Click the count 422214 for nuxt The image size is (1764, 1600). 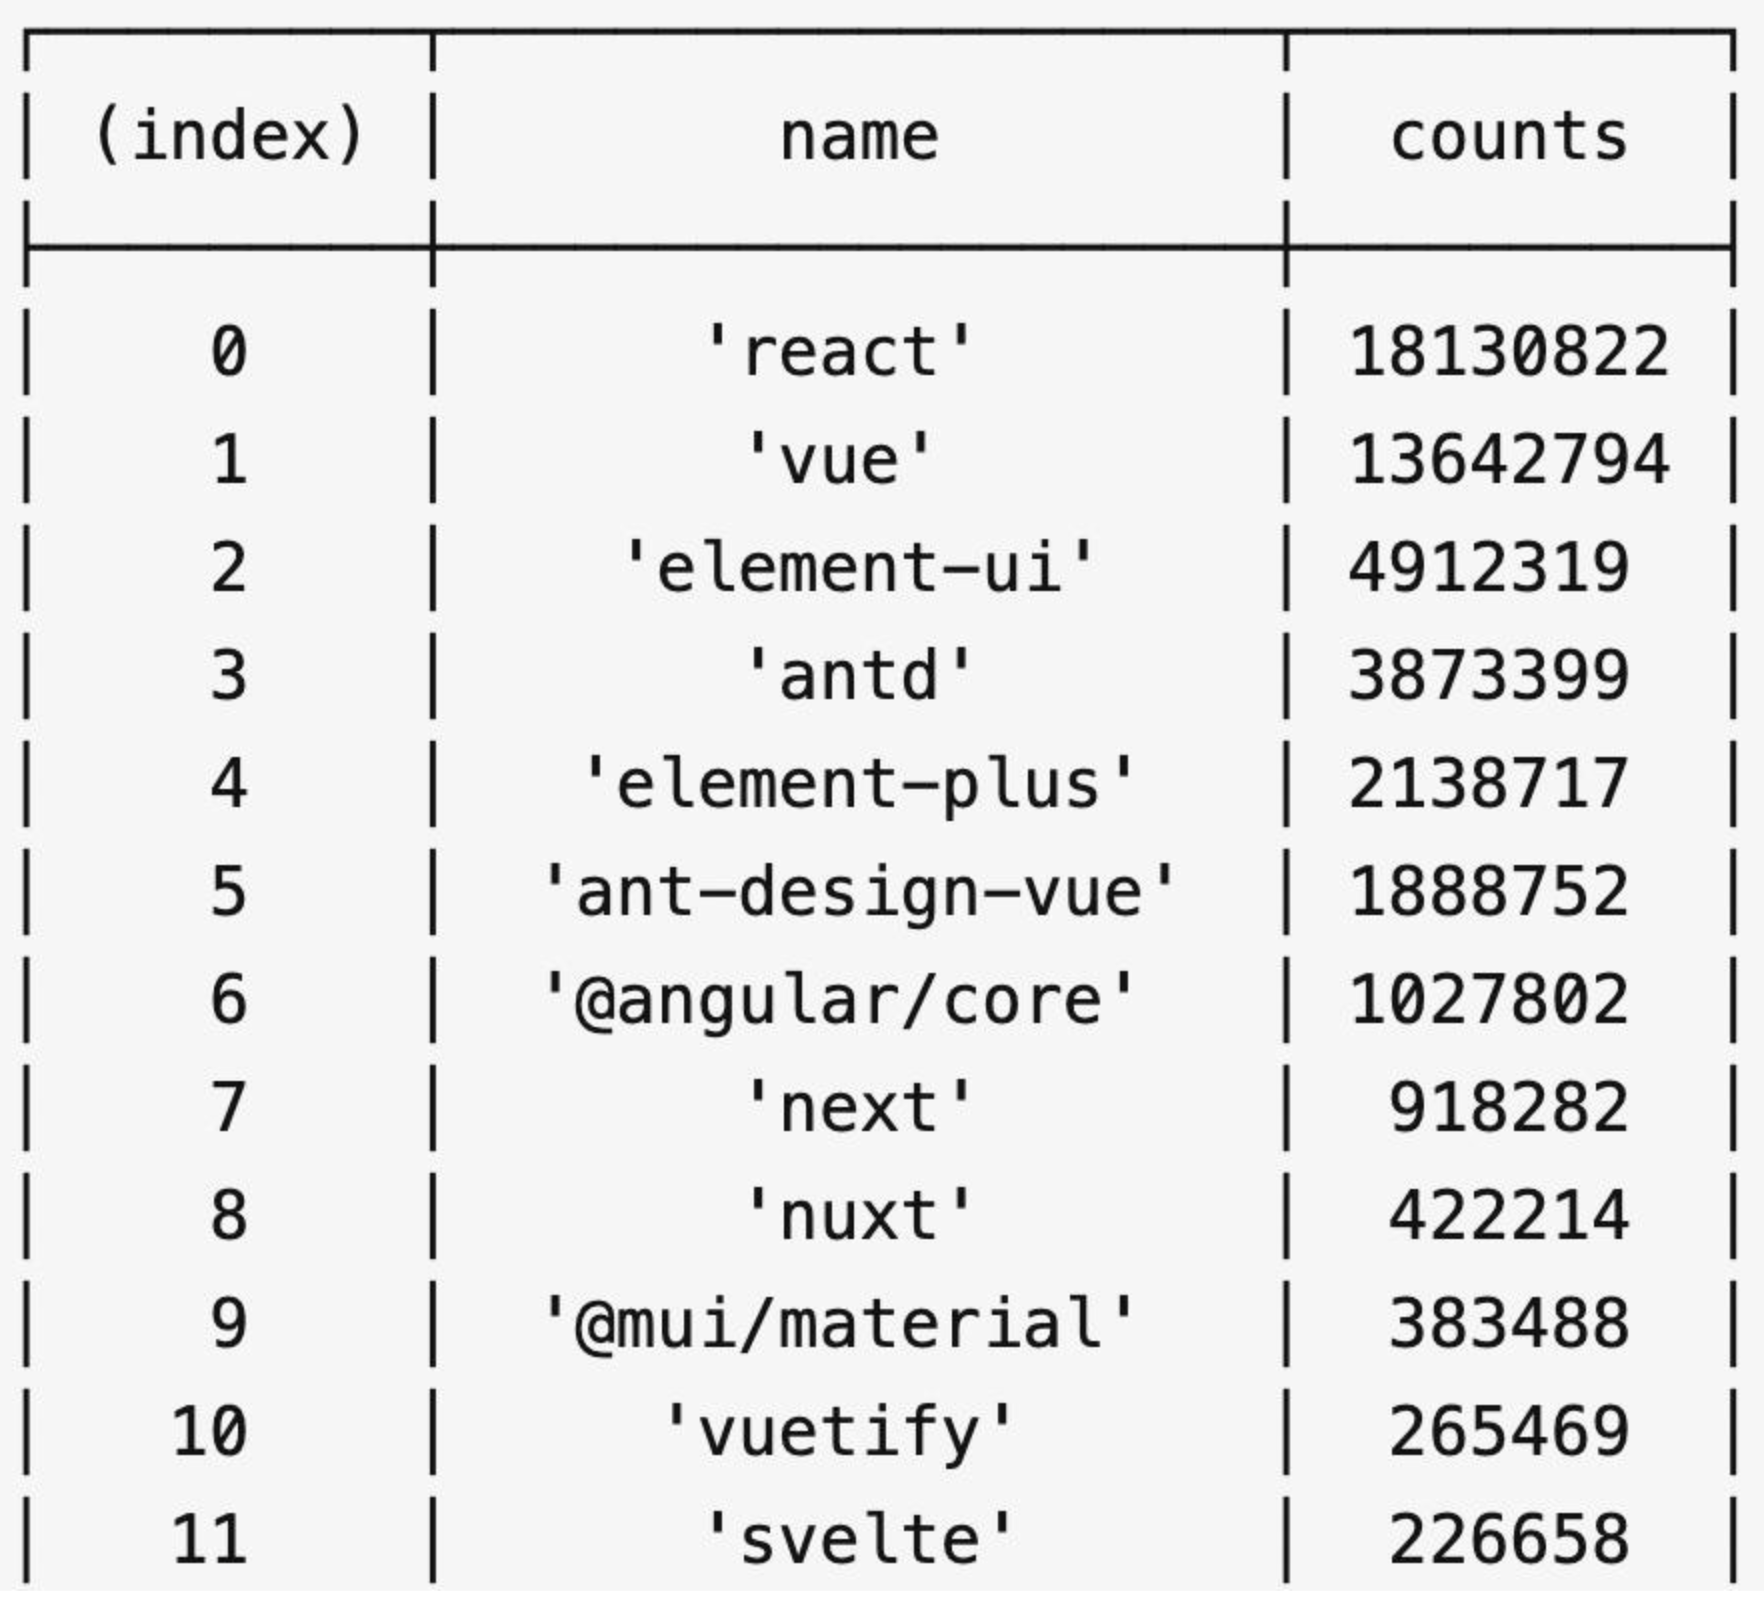pyautogui.click(x=1509, y=1216)
